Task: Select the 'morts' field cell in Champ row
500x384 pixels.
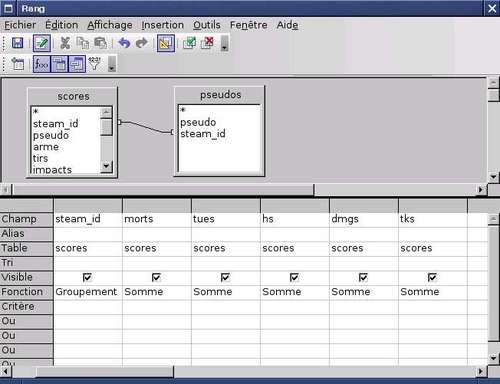Action: (x=157, y=219)
